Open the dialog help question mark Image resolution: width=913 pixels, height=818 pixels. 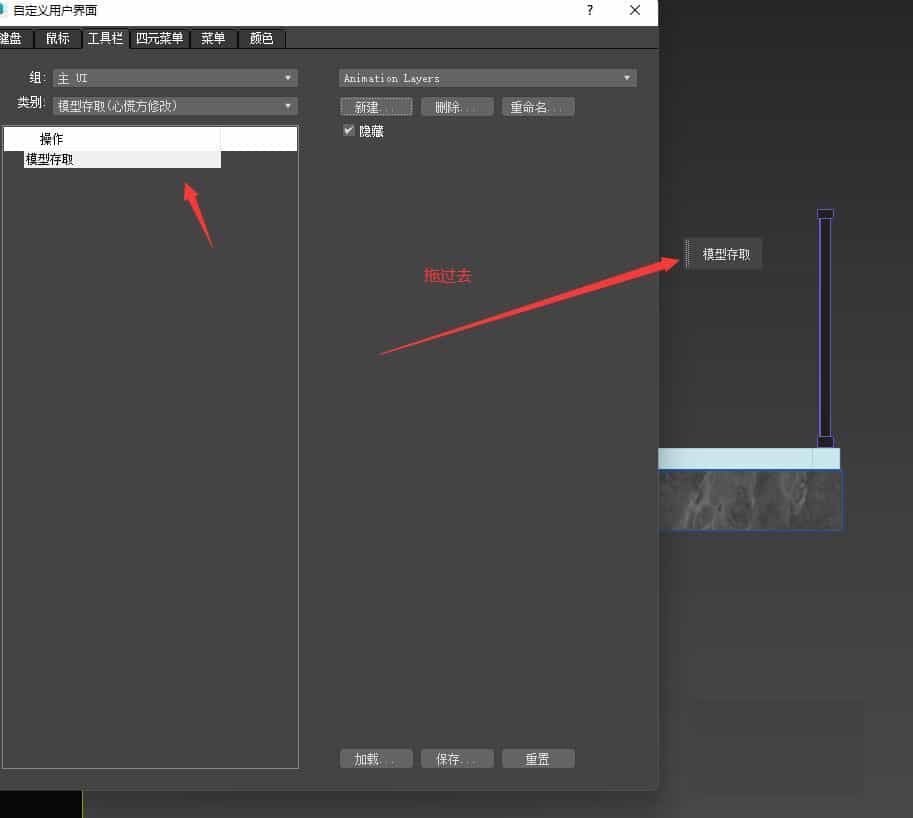(x=590, y=10)
